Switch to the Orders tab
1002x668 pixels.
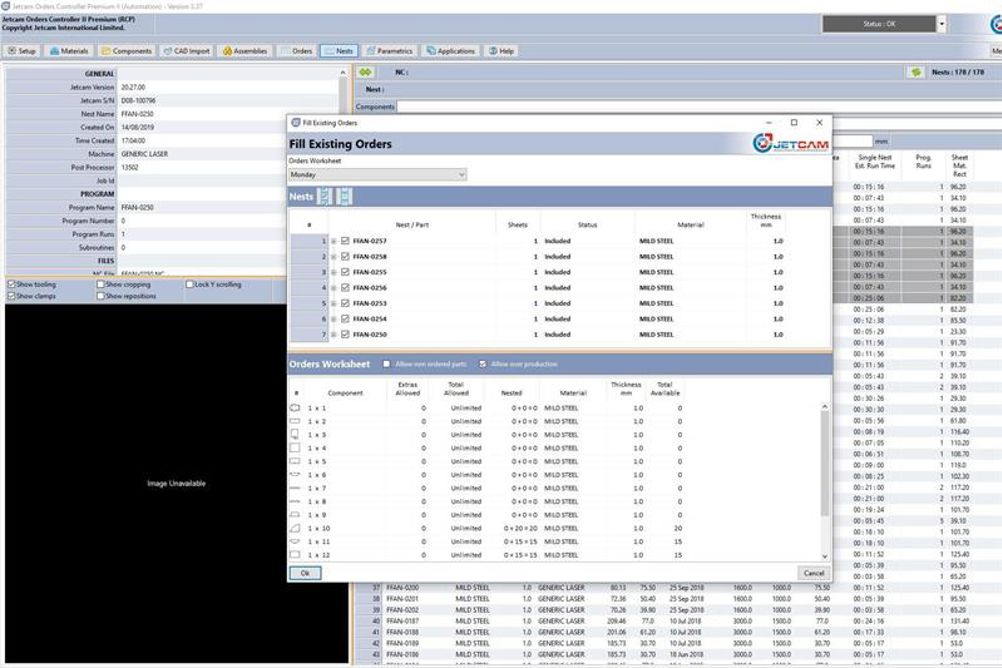[x=297, y=50]
